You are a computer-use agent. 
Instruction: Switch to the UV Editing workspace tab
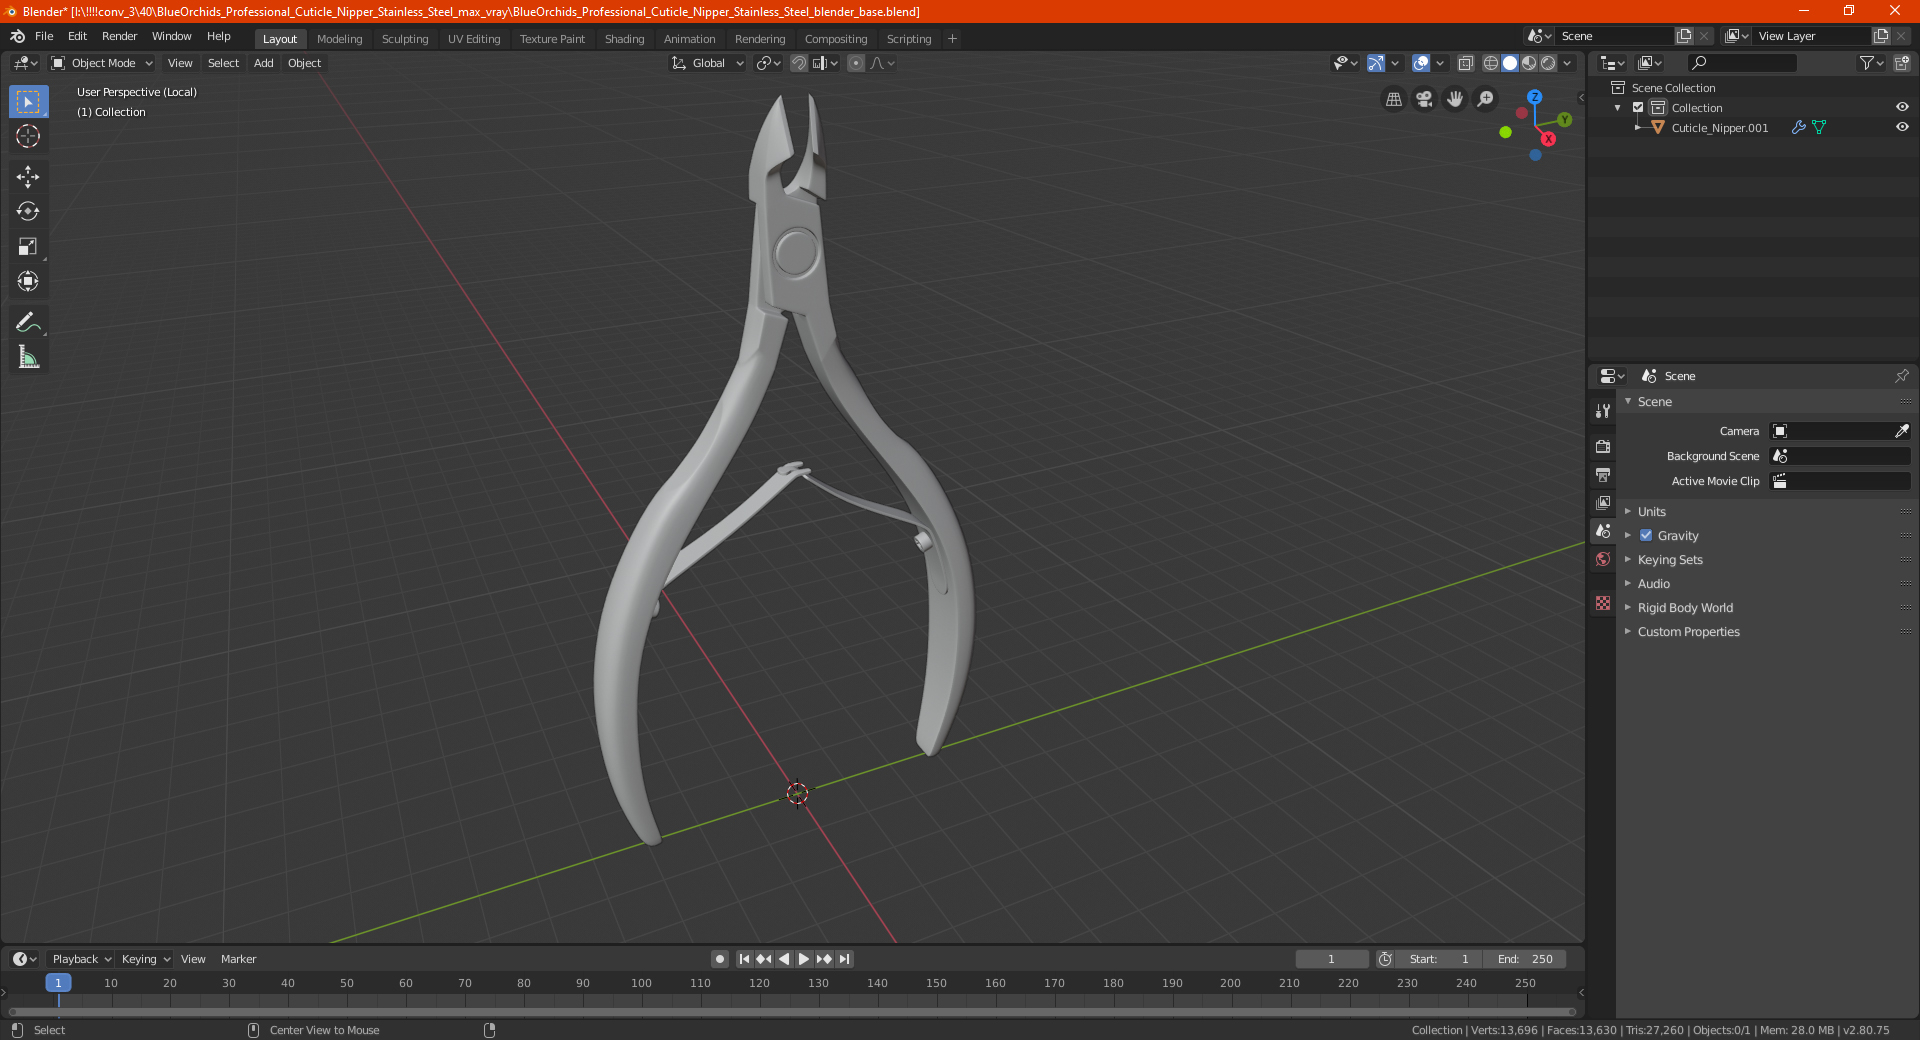pos(473,39)
